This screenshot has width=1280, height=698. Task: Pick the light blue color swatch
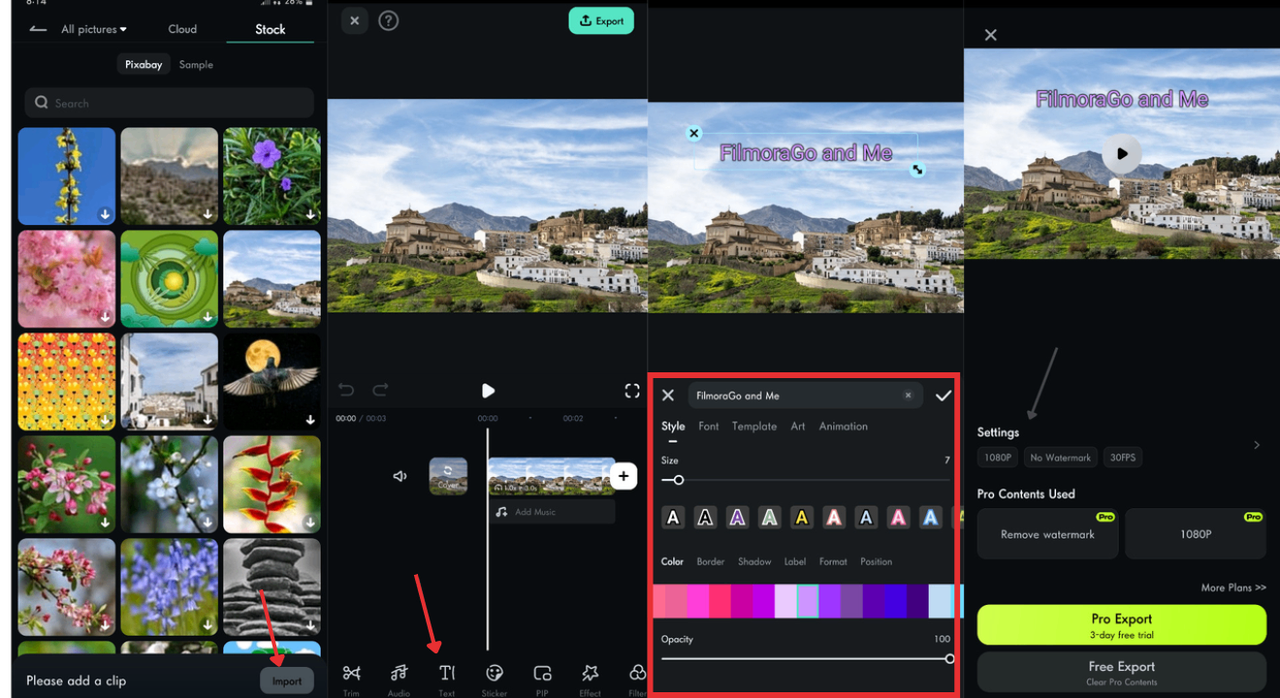pyautogui.click(x=940, y=601)
